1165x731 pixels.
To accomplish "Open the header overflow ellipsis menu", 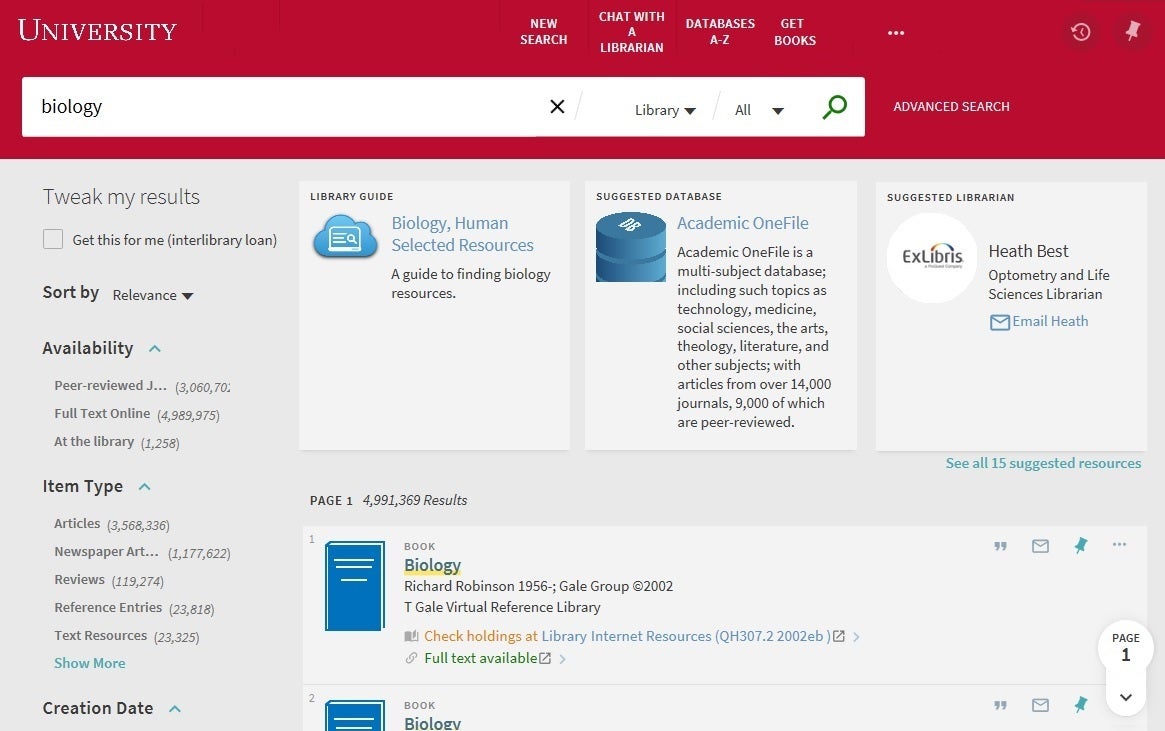I will 895,33.
